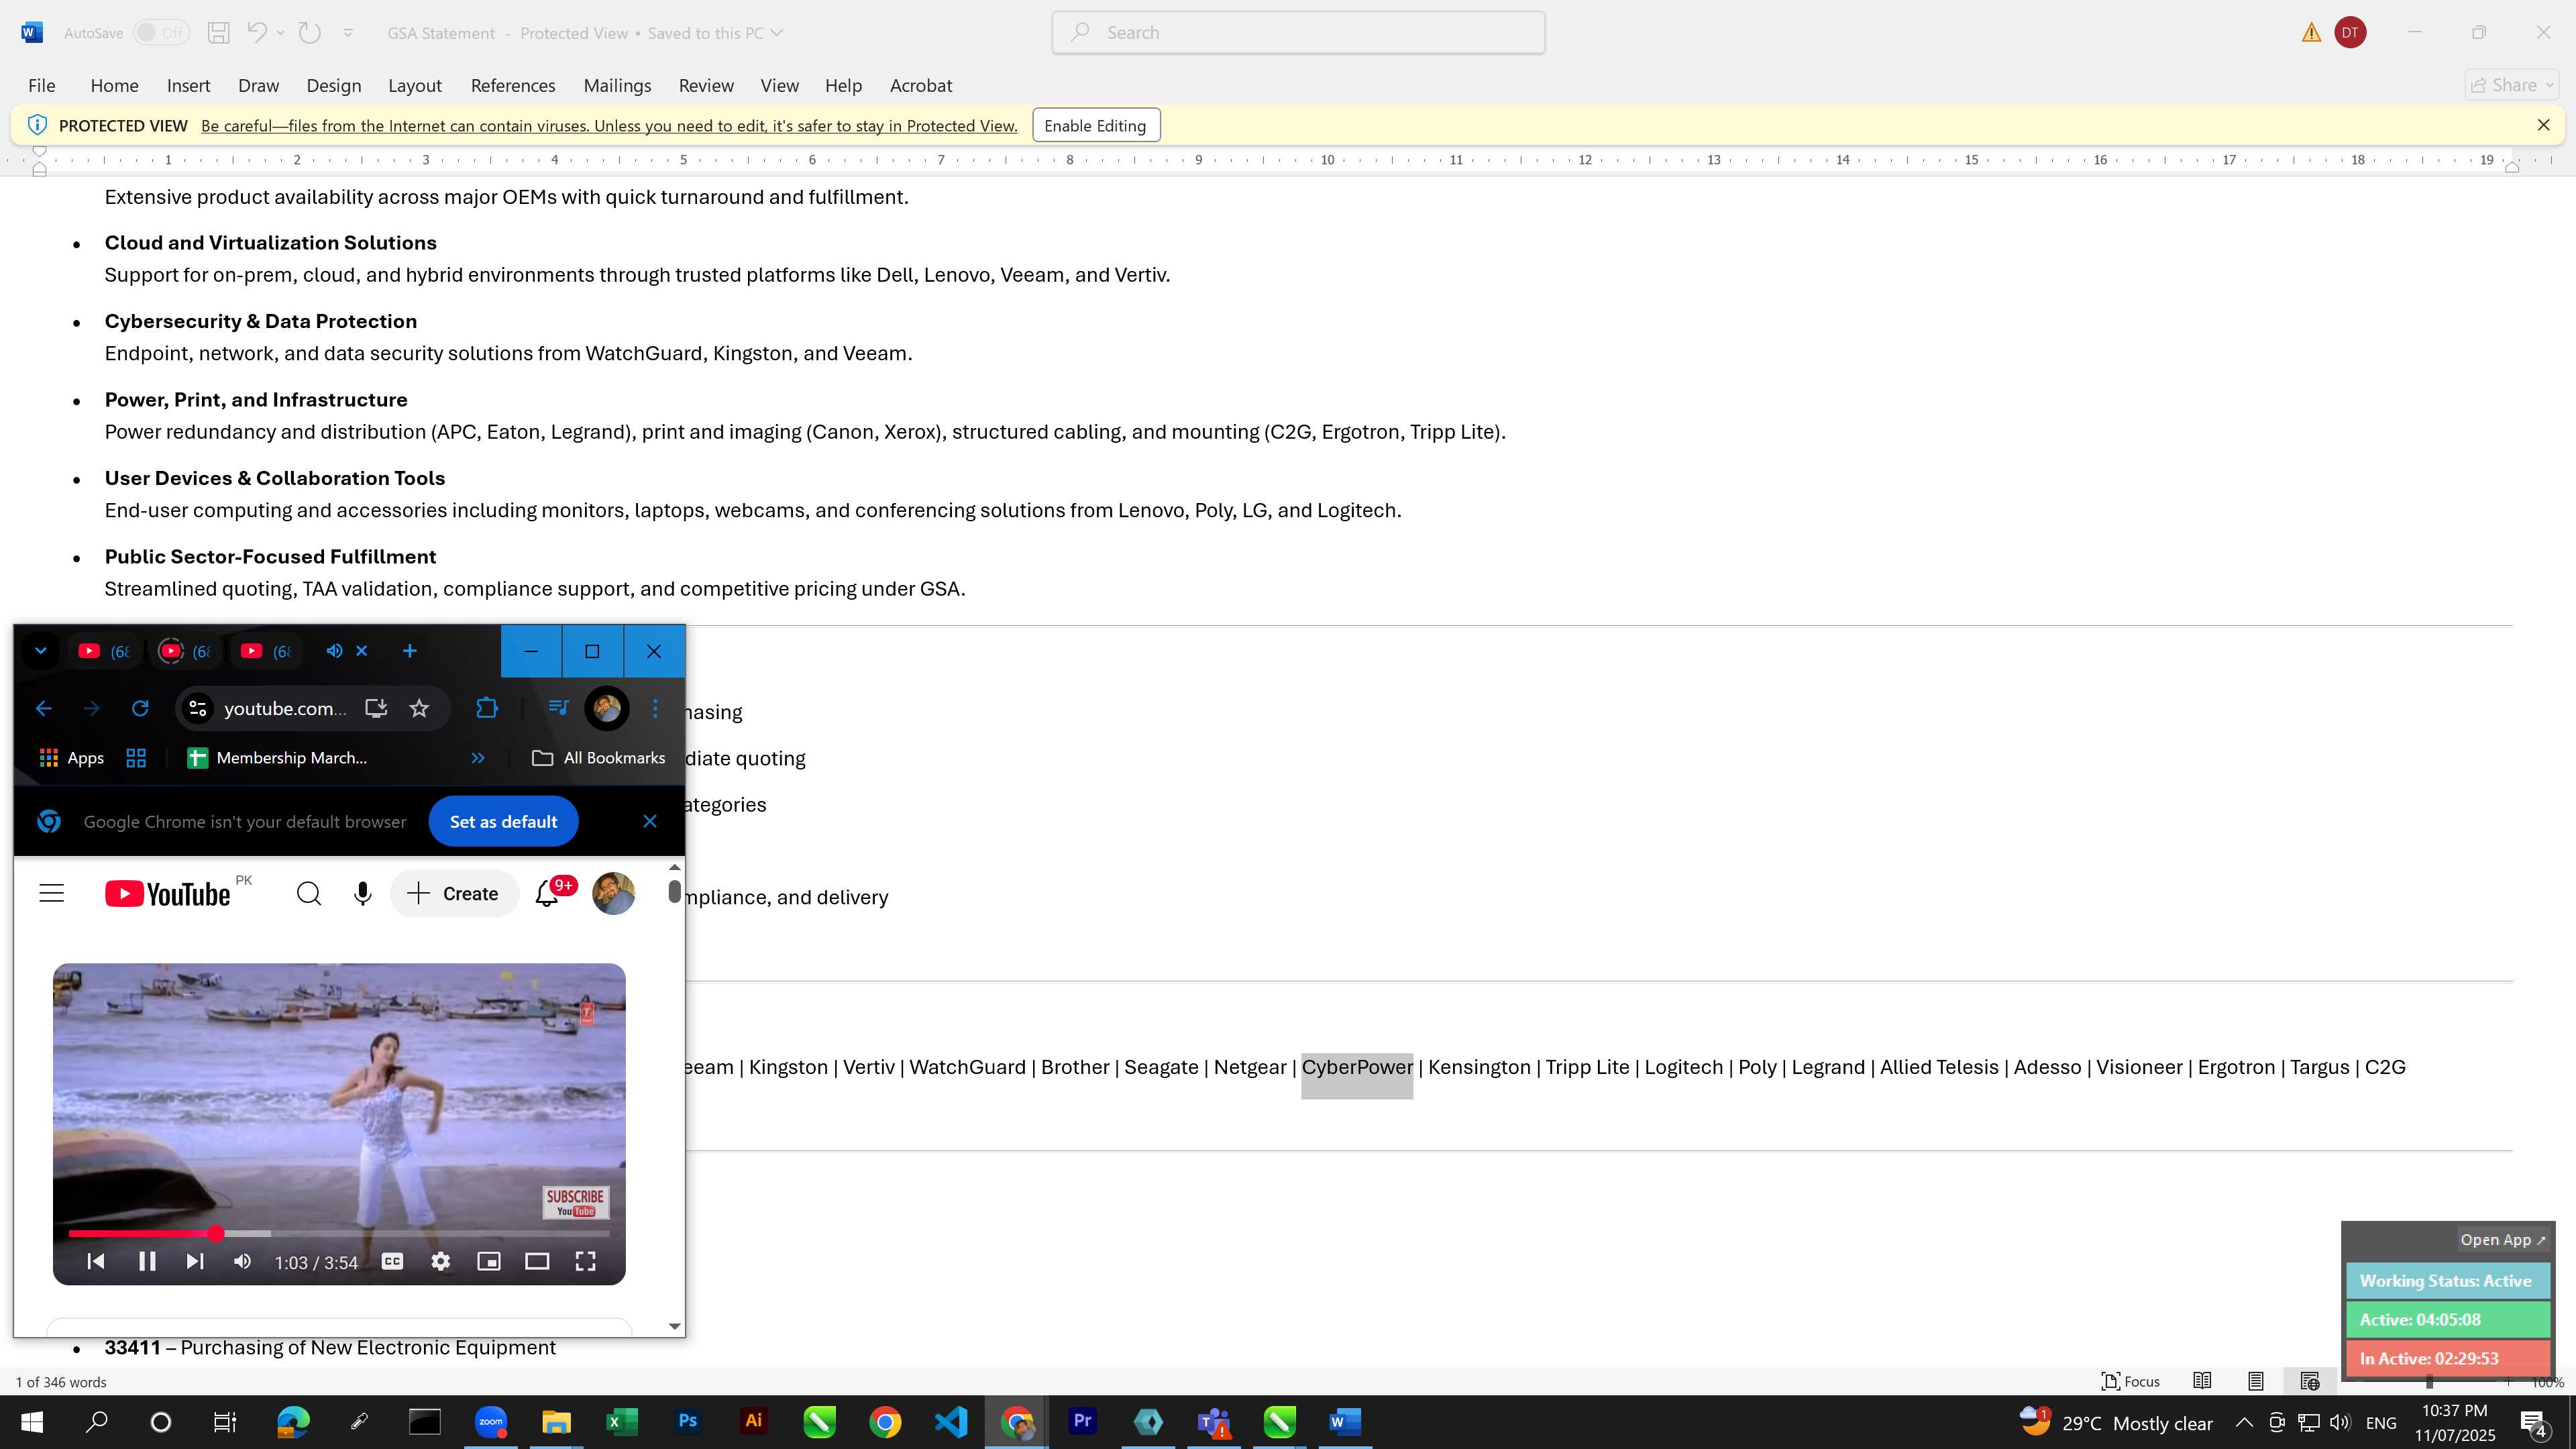Image resolution: width=2576 pixels, height=1449 pixels.
Task: Toggle miniplayer mode on the video
Action: (x=489, y=1262)
